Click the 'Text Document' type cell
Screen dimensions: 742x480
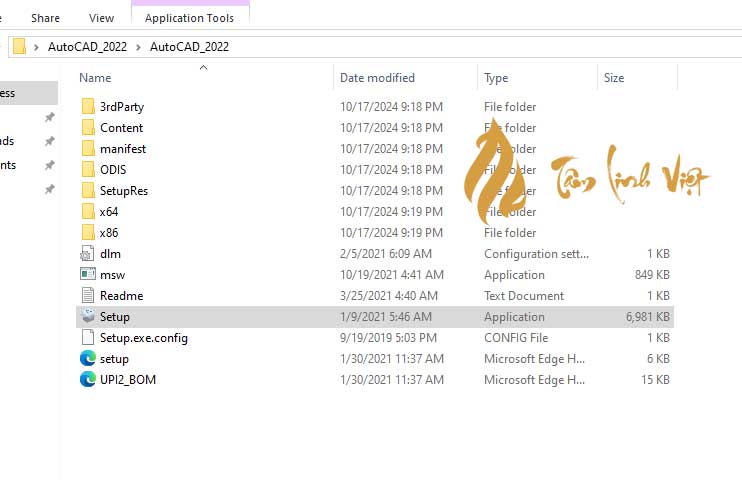524,295
